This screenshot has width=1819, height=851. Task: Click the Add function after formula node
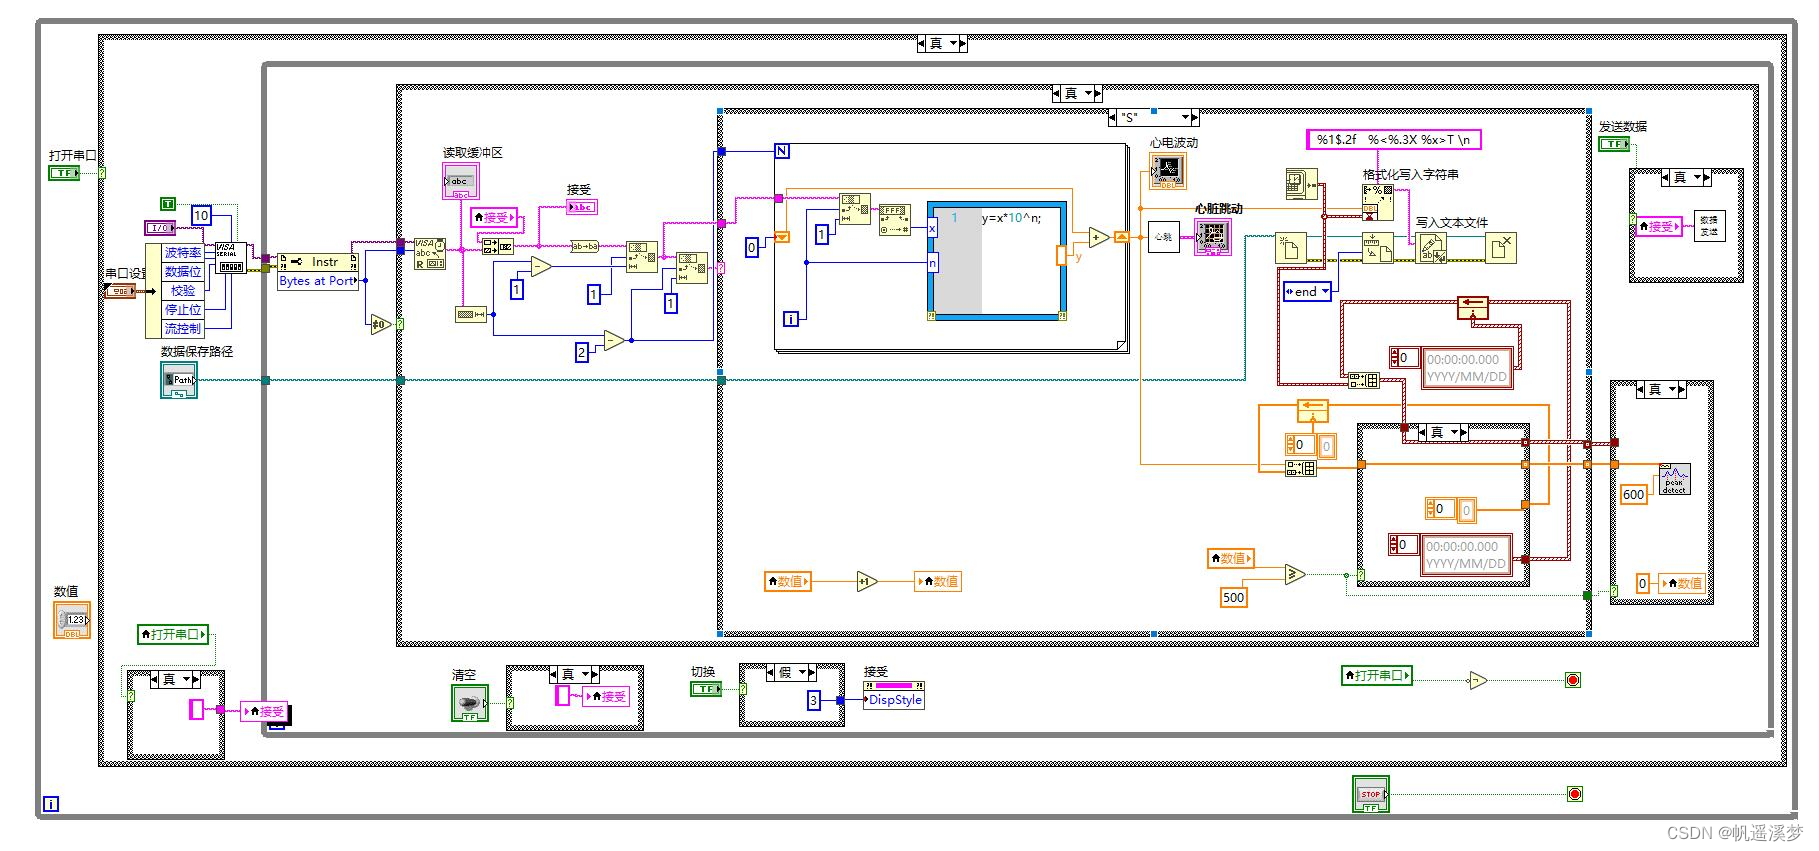tap(1099, 237)
